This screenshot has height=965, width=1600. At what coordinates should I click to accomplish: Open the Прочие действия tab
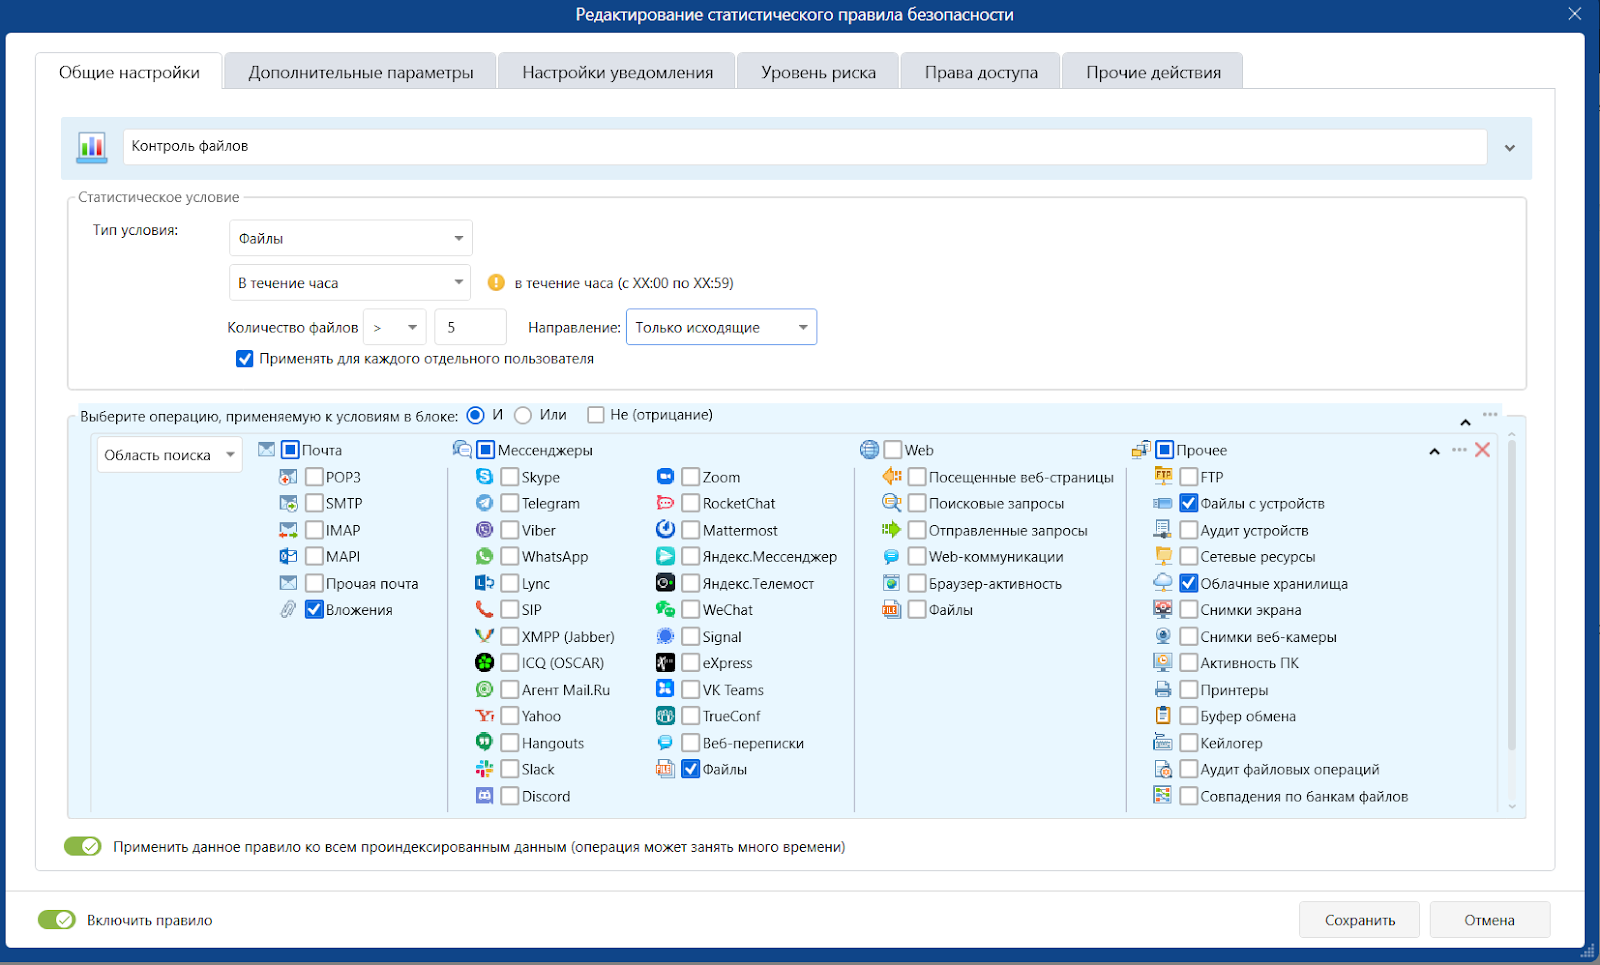[1153, 72]
